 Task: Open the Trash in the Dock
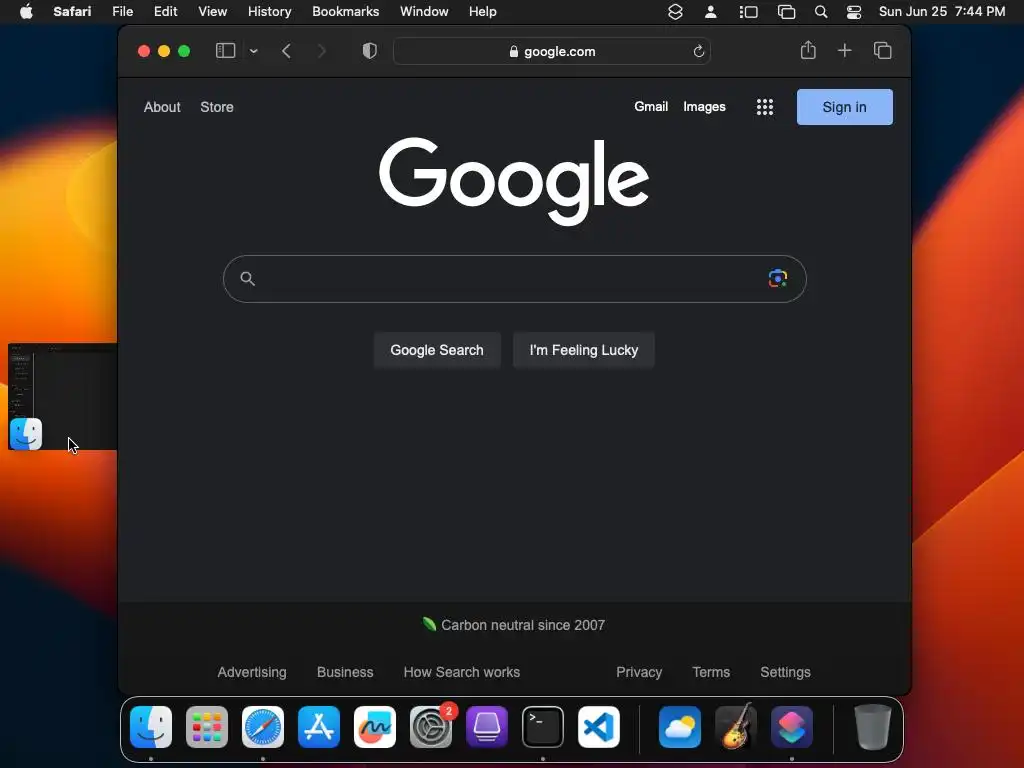pos(872,727)
